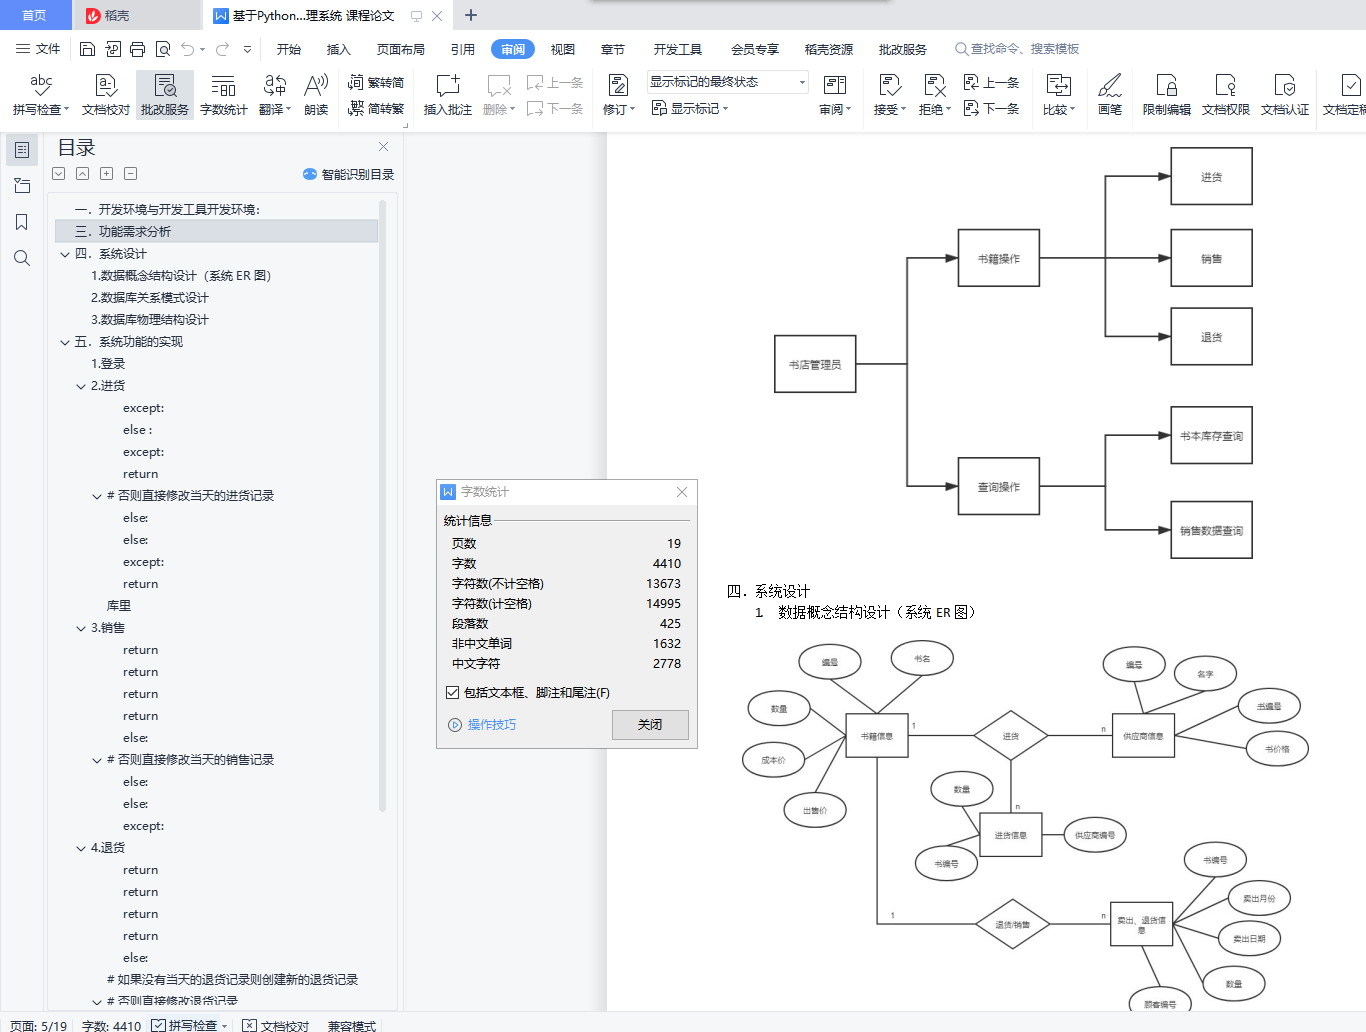
Task: Open 字数统计 word count tool
Action: tap(223, 95)
